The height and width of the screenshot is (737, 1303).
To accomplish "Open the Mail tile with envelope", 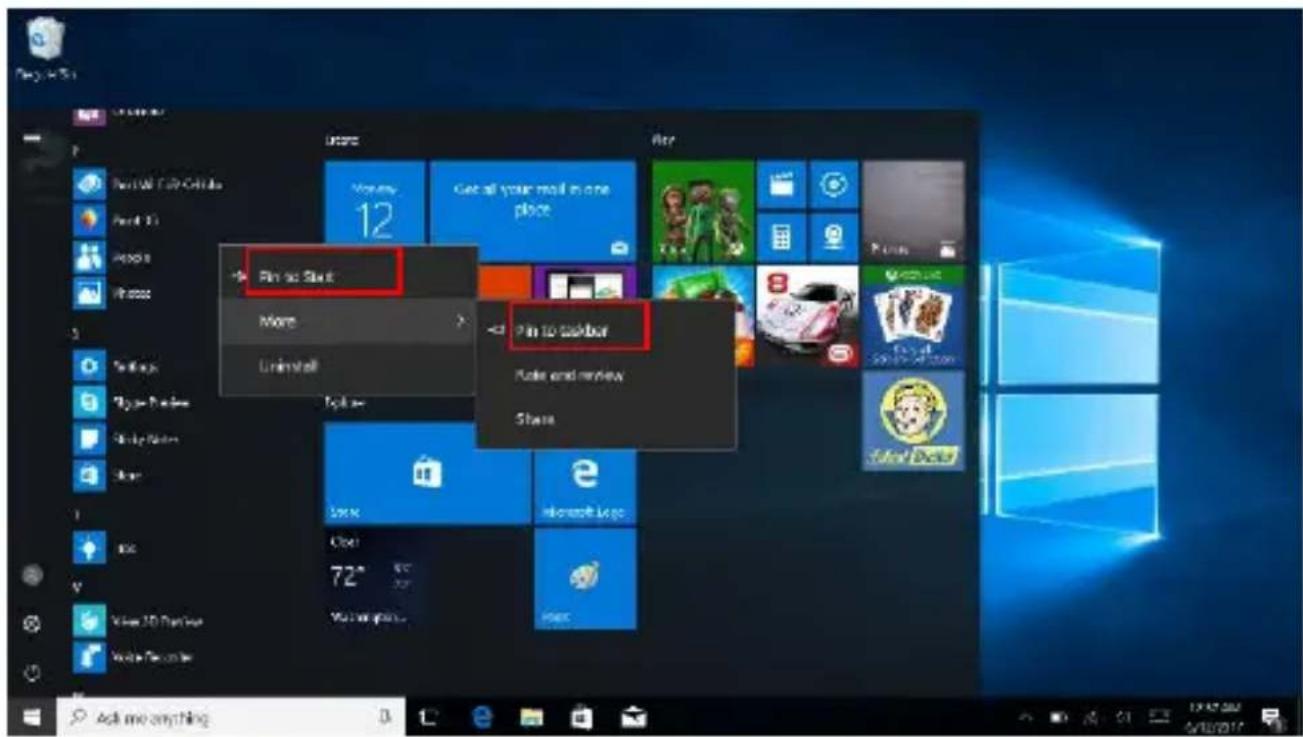I will tap(533, 211).
